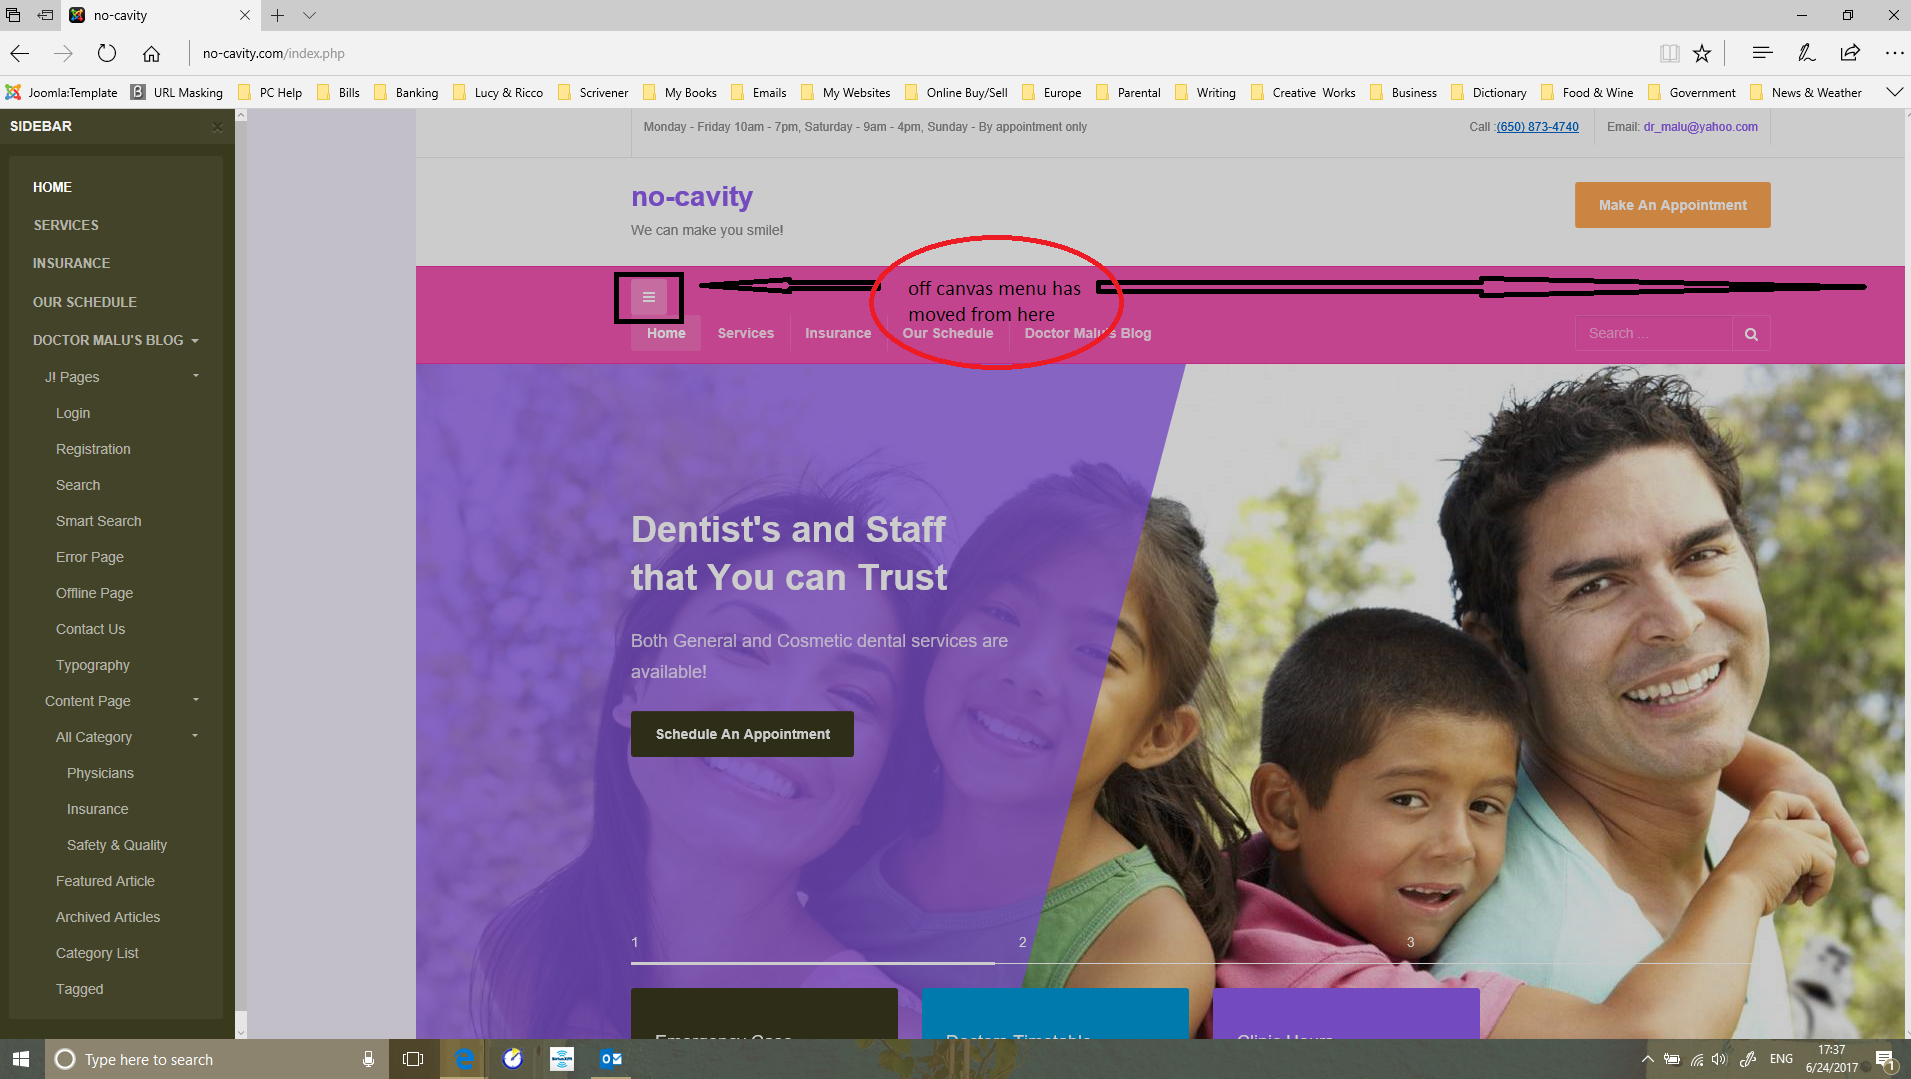Close the sidebar with the X icon
The width and height of the screenshot is (1911, 1079).
[x=217, y=127]
